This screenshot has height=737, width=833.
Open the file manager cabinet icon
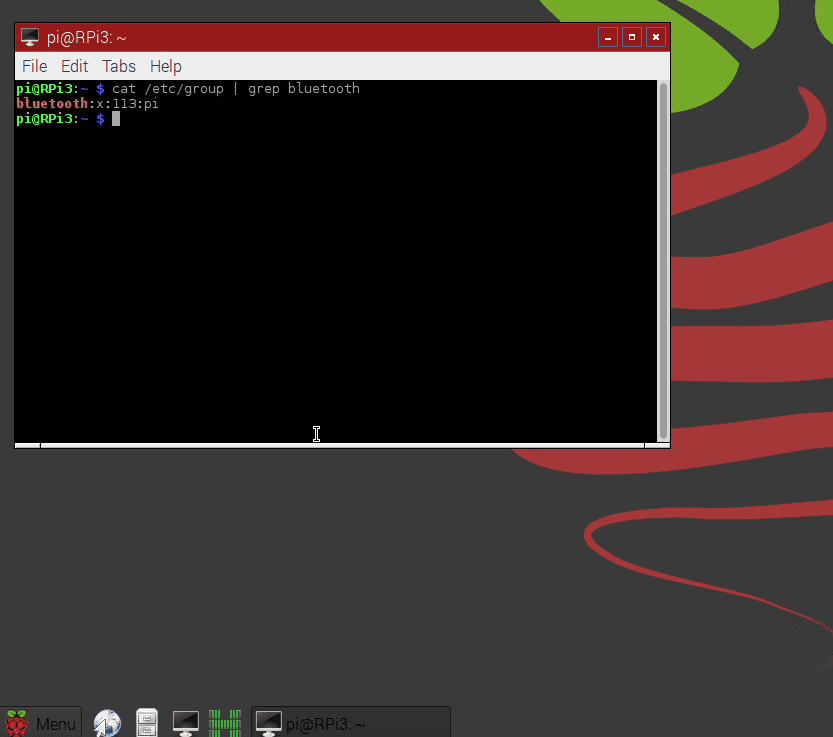click(x=147, y=723)
